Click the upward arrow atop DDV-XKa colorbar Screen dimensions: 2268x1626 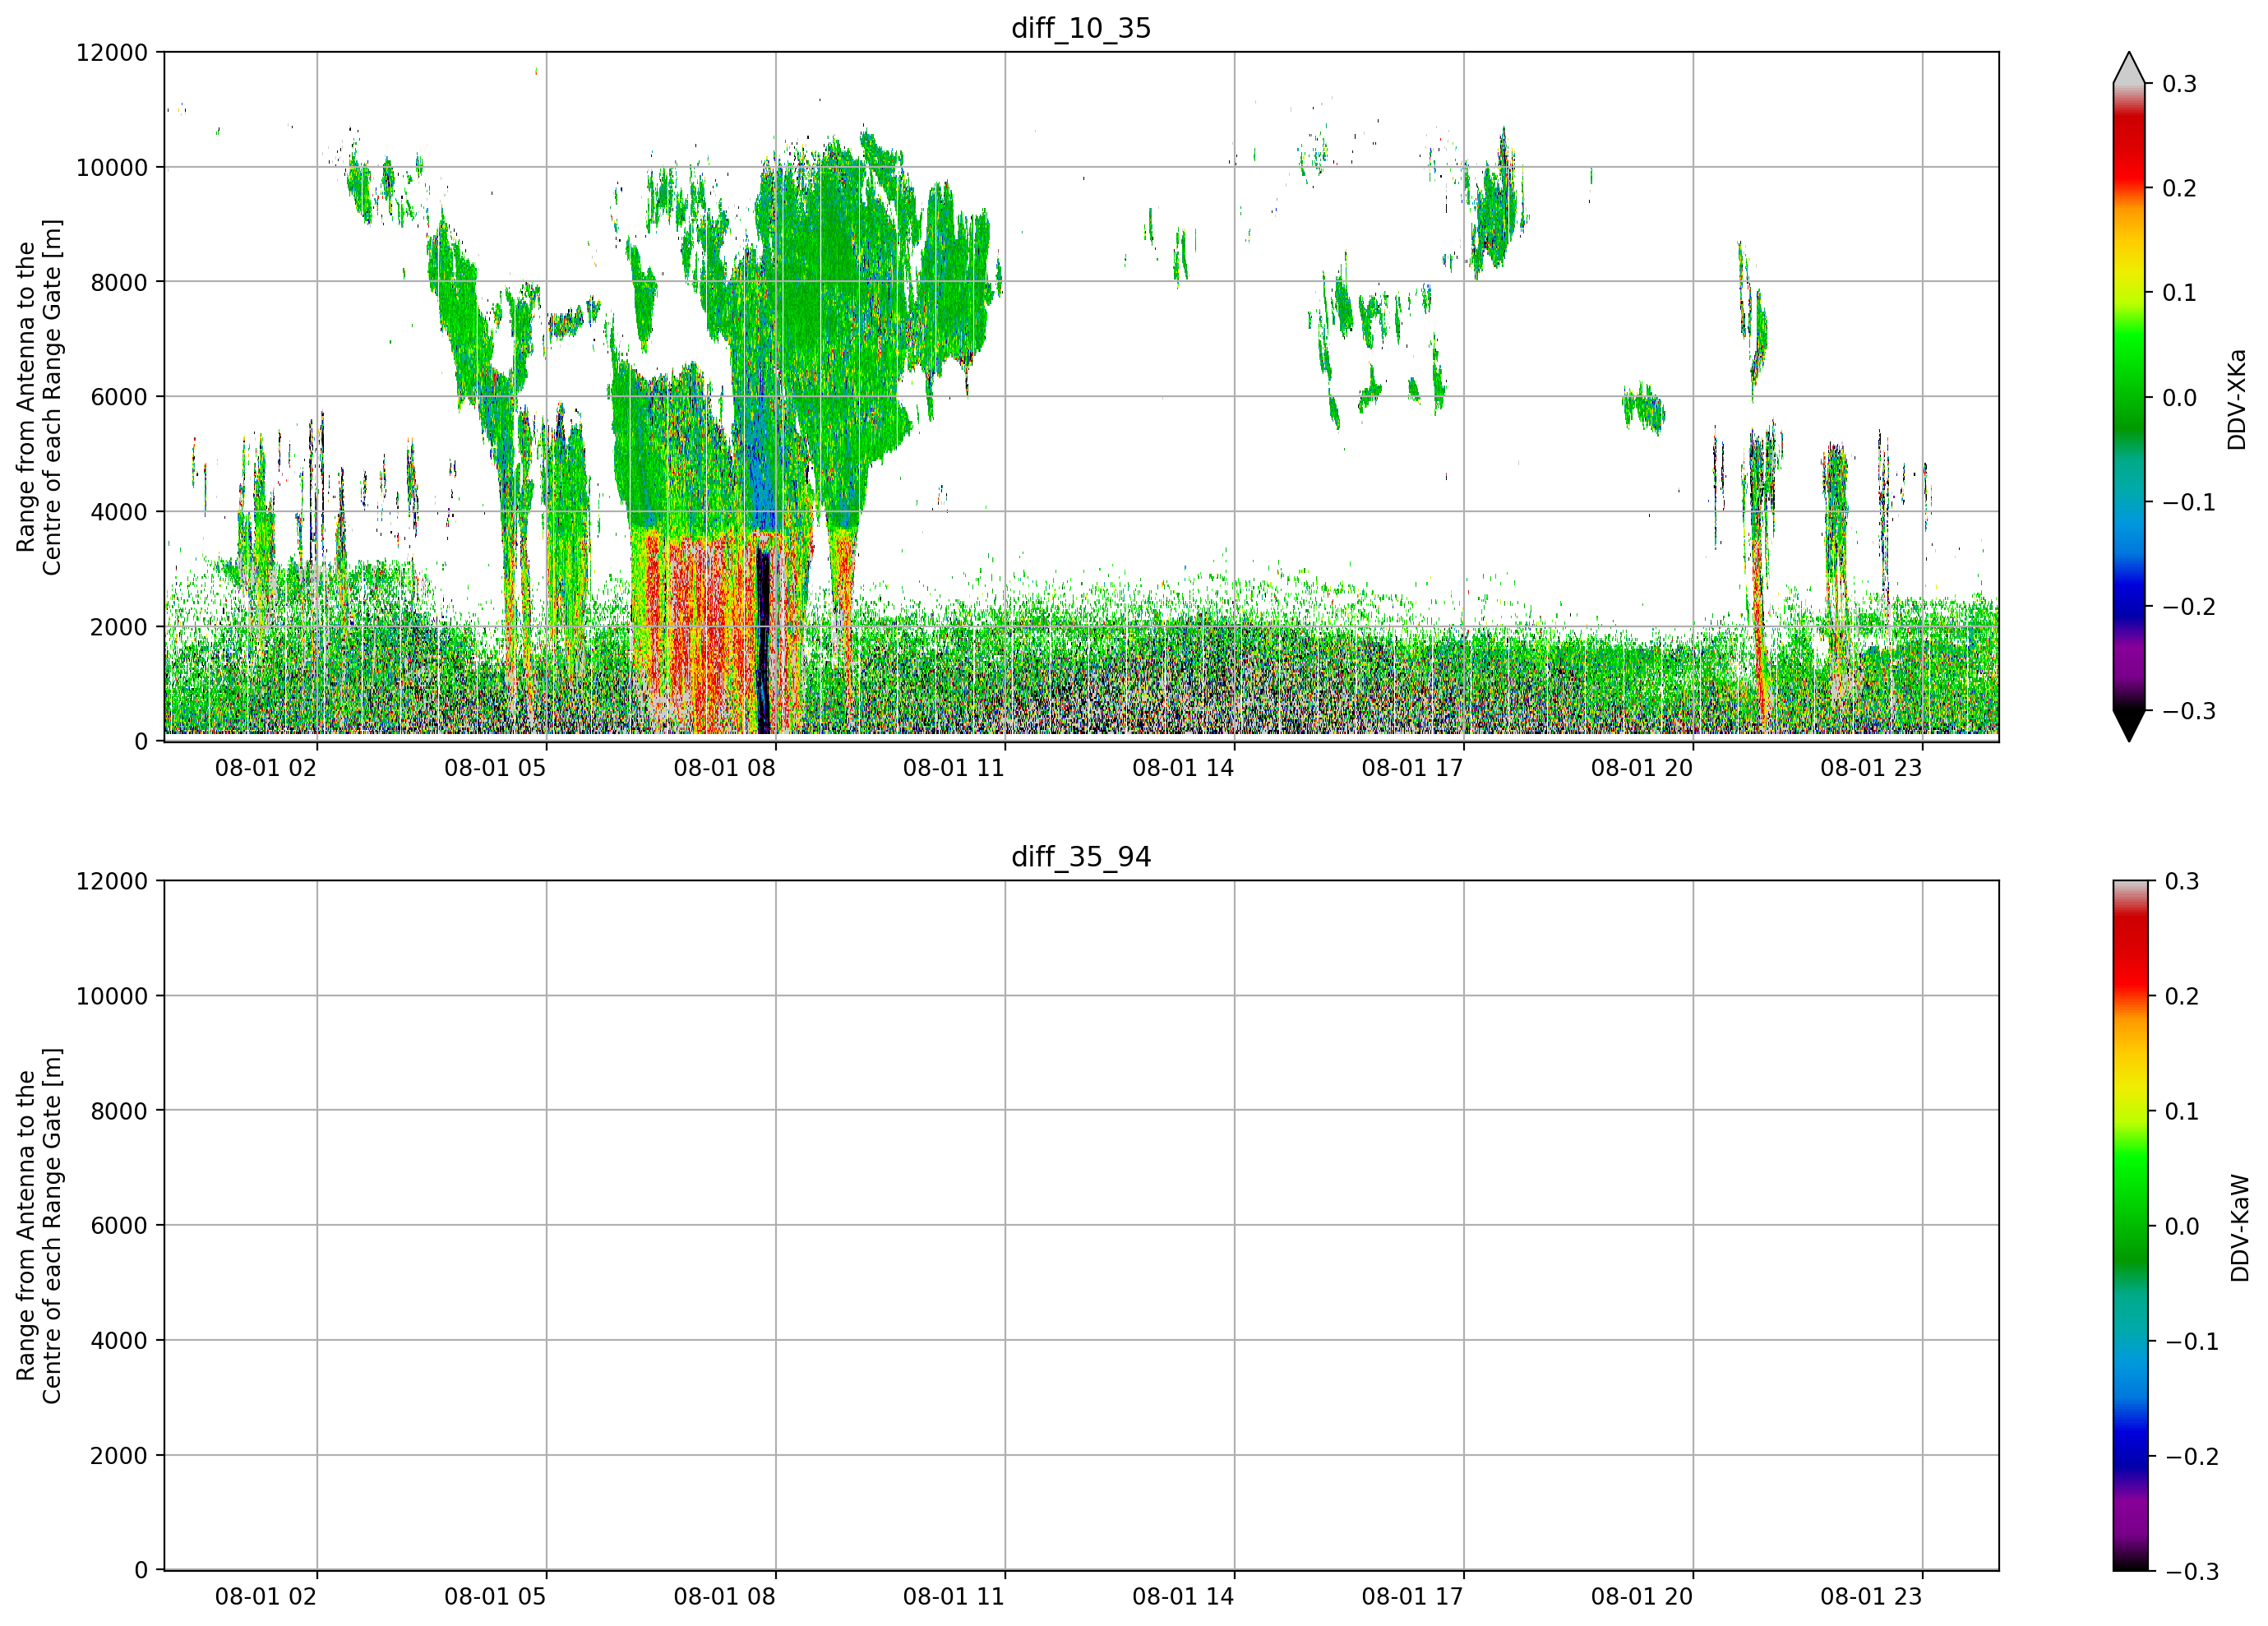tap(2129, 67)
